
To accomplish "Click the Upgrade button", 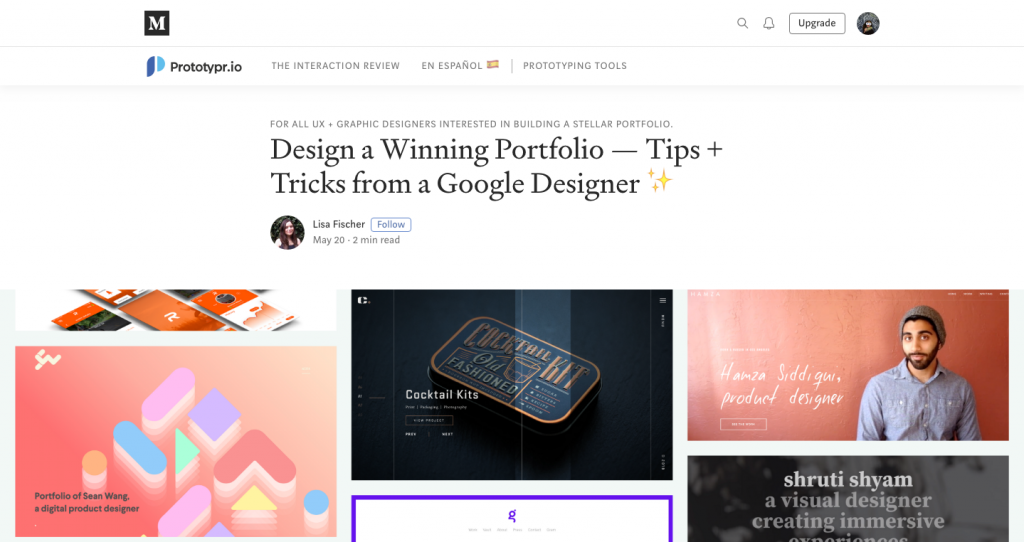I will 817,23.
